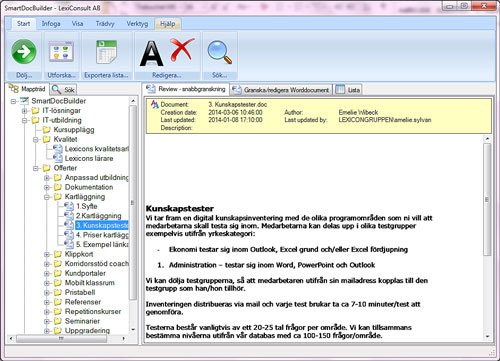Switch to the Sök panel tab
500x361 pixels.
64,90
